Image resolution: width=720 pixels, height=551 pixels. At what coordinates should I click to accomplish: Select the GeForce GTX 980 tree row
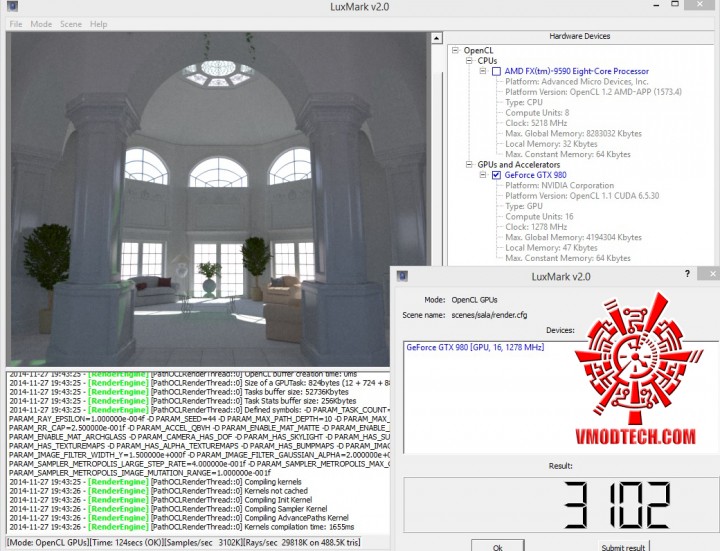(x=535, y=175)
